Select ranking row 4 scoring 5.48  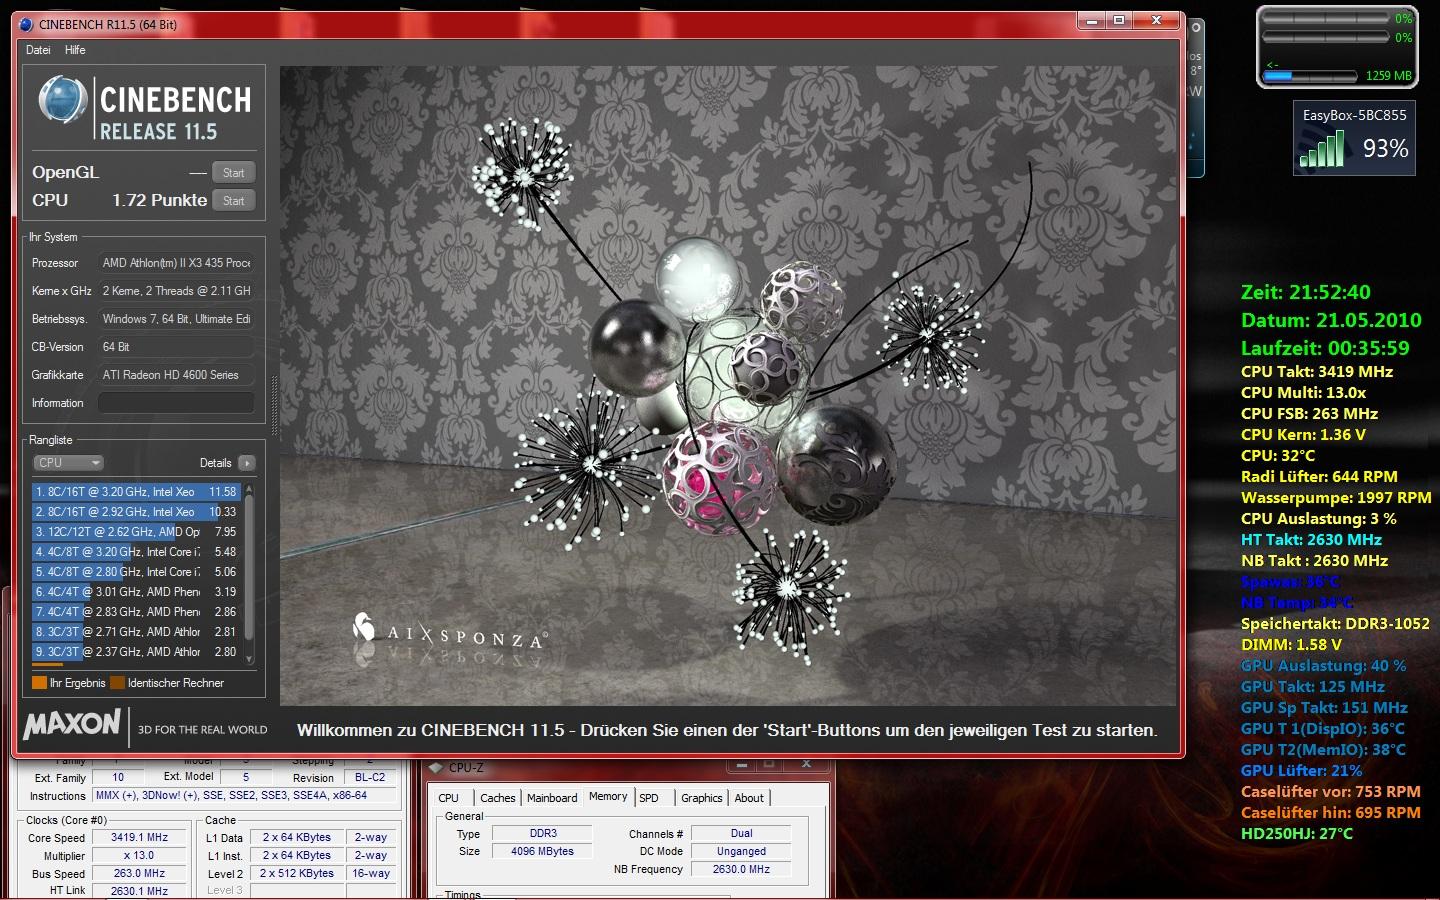tap(136, 552)
